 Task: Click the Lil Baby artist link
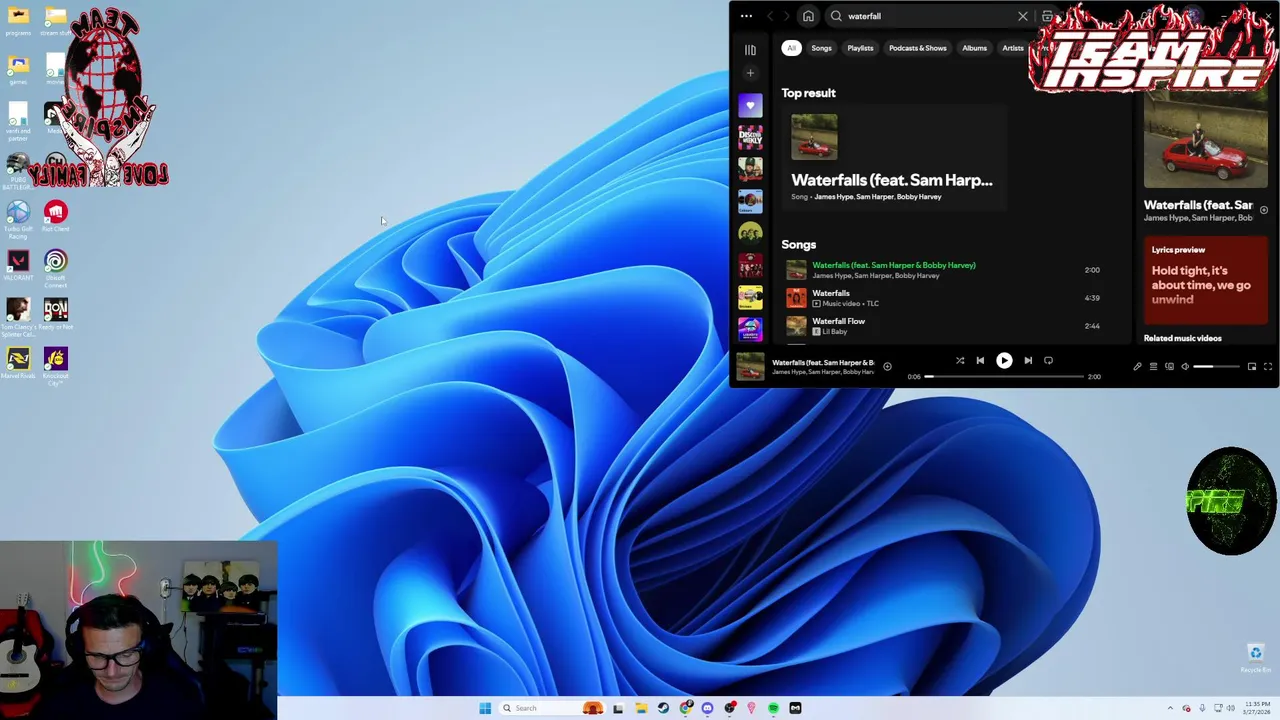[x=834, y=332]
